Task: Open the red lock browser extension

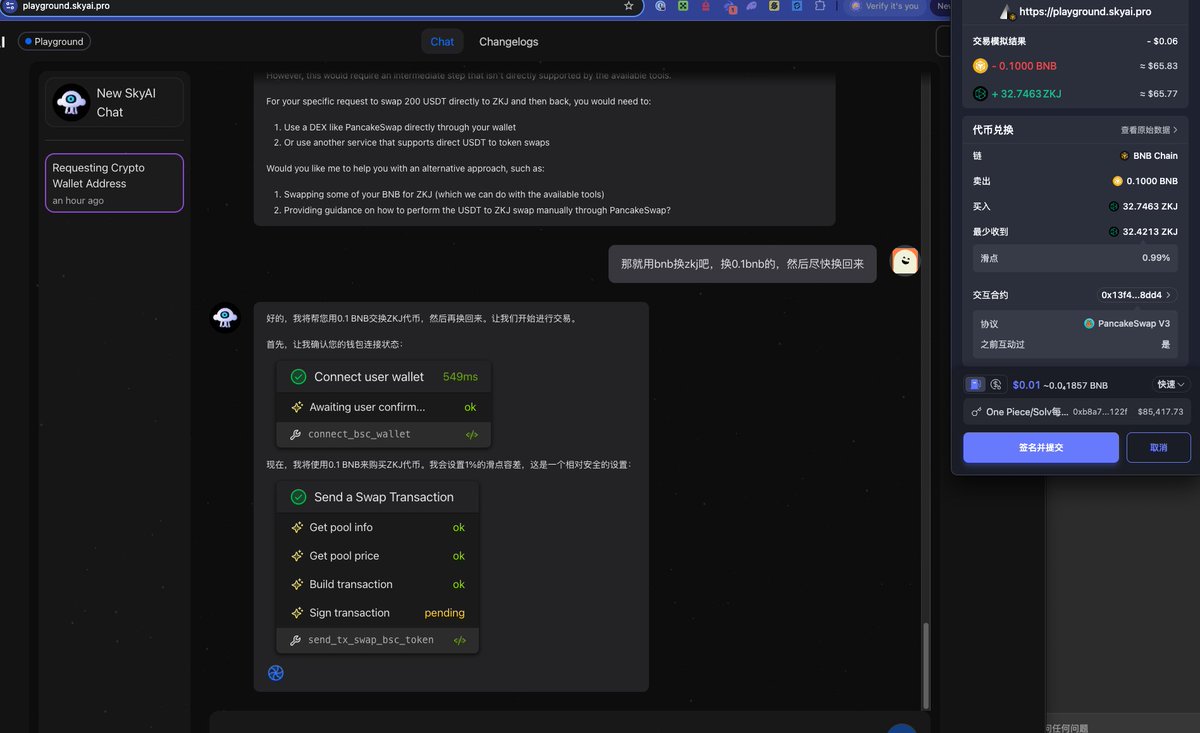Action: pyautogui.click(x=706, y=6)
